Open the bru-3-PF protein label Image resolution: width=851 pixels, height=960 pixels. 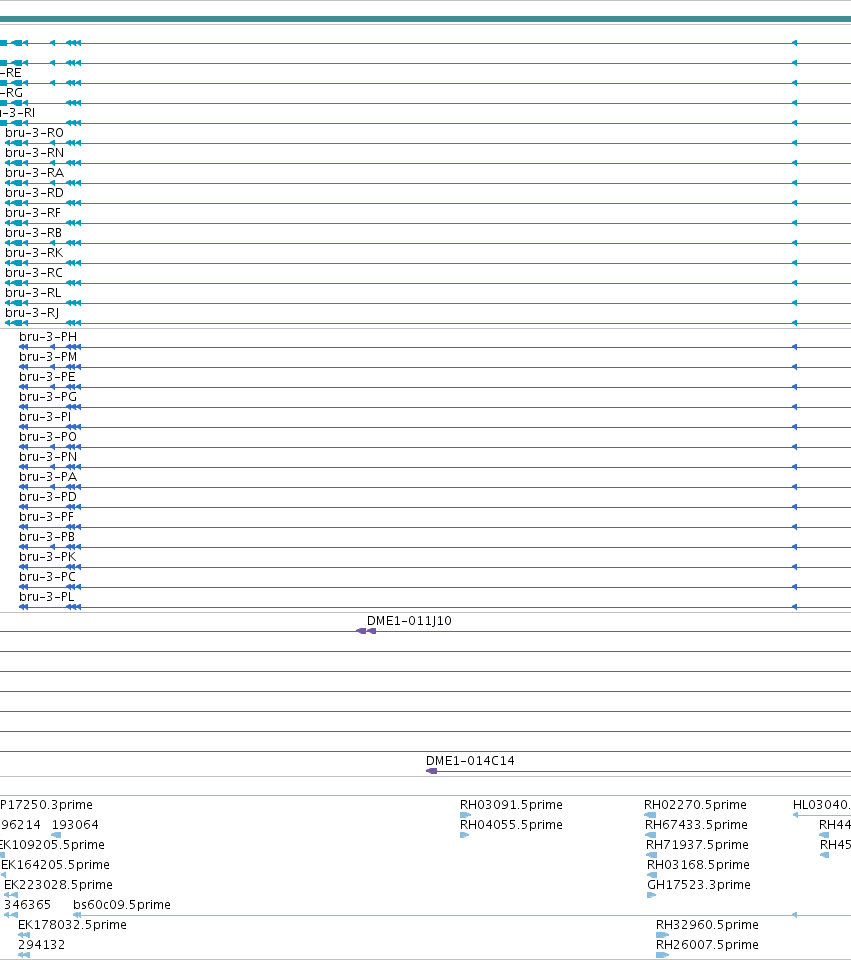tap(47, 517)
